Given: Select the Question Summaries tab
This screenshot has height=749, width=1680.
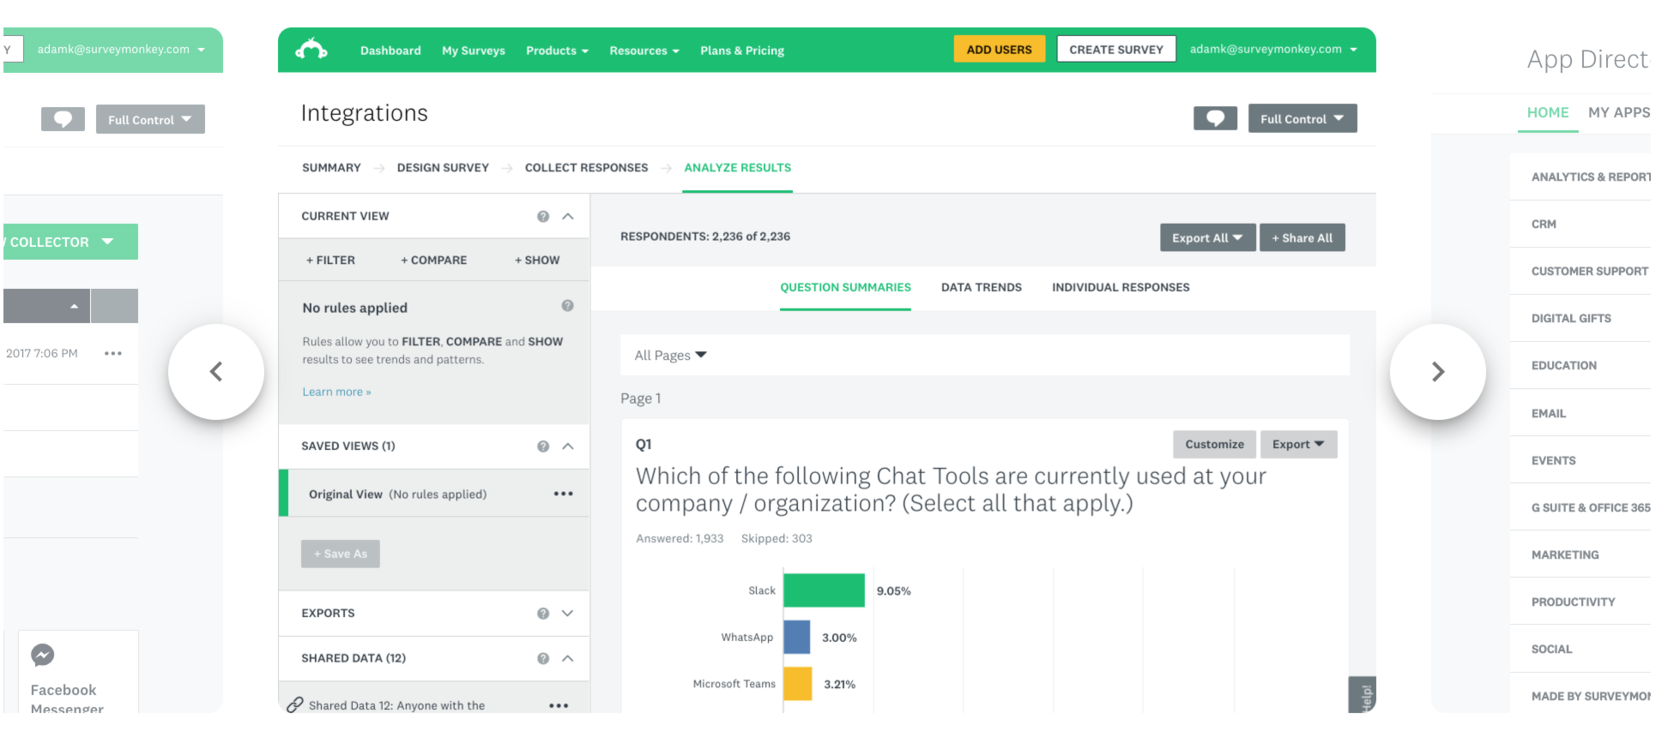Looking at the screenshot, I should [845, 287].
